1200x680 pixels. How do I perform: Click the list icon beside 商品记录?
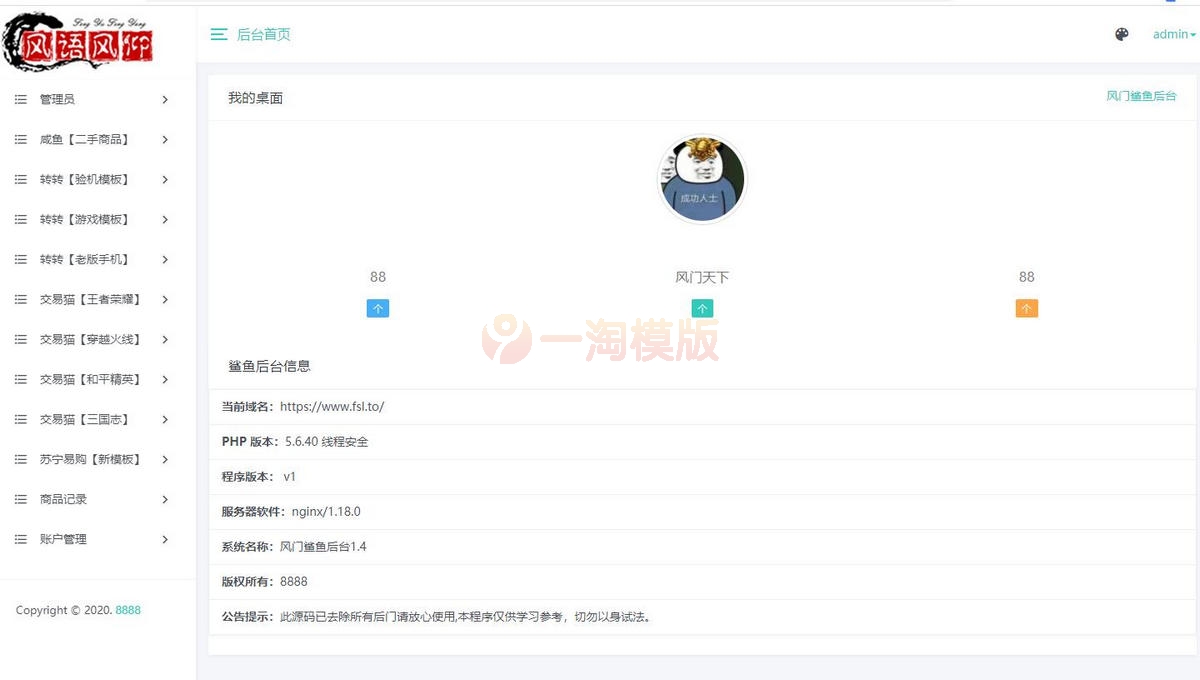click(x=20, y=499)
